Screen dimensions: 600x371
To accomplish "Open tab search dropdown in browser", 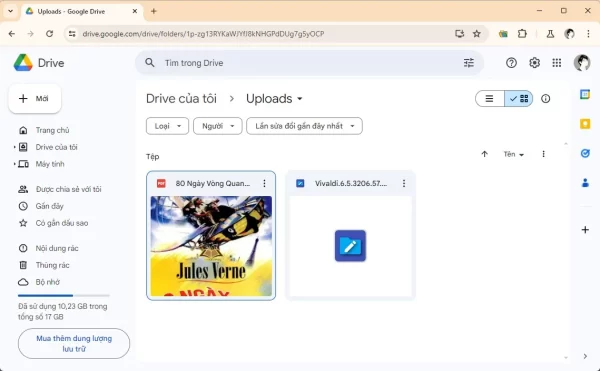I will click(x=11, y=11).
